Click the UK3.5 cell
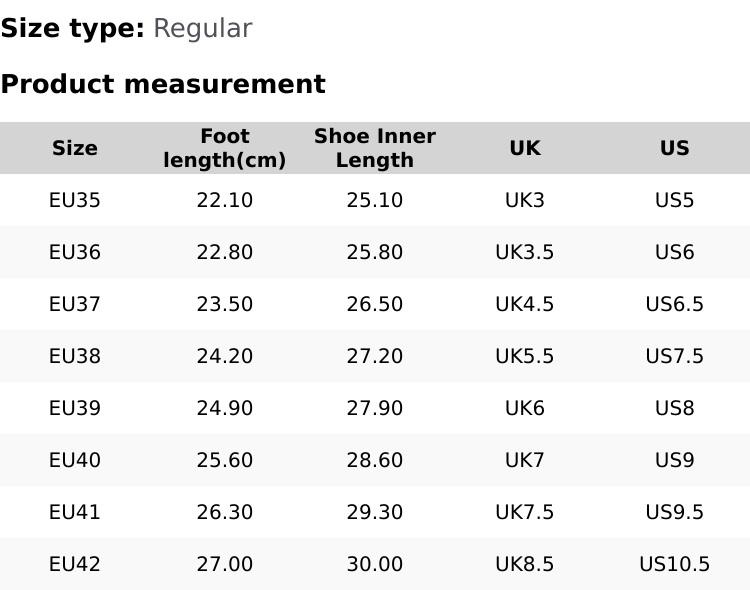Viewport: 750px width, 590px height. pos(525,252)
